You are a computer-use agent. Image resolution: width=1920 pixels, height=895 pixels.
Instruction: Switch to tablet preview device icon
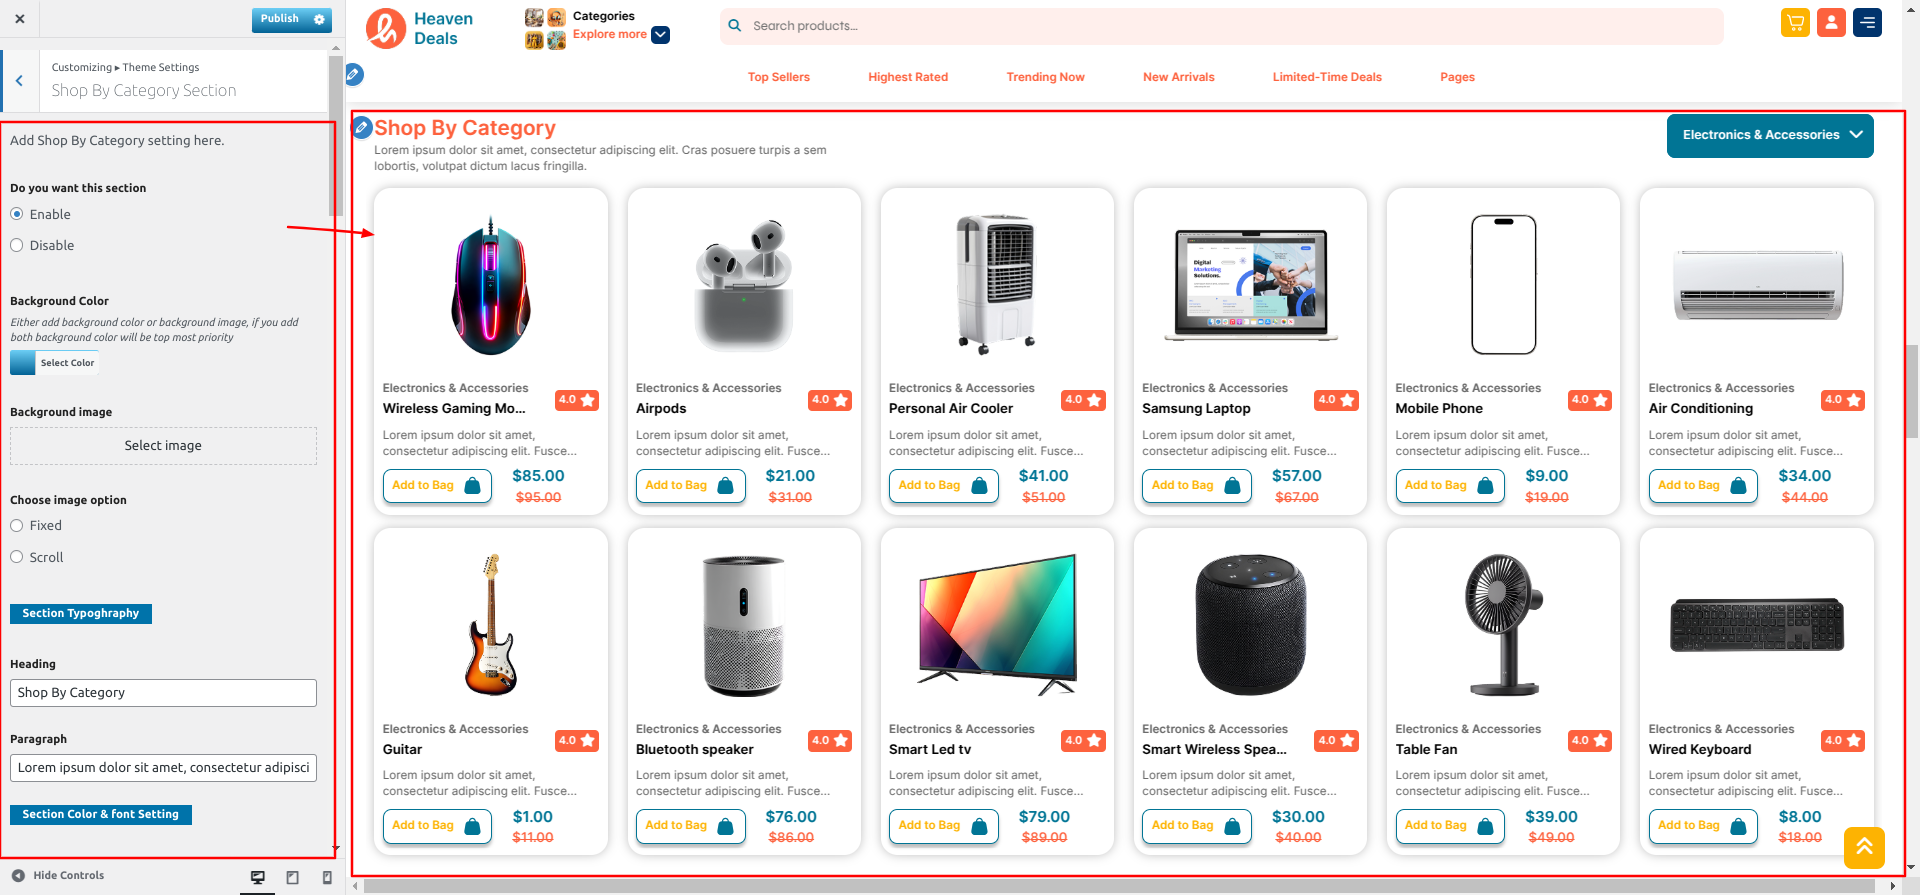click(x=293, y=877)
